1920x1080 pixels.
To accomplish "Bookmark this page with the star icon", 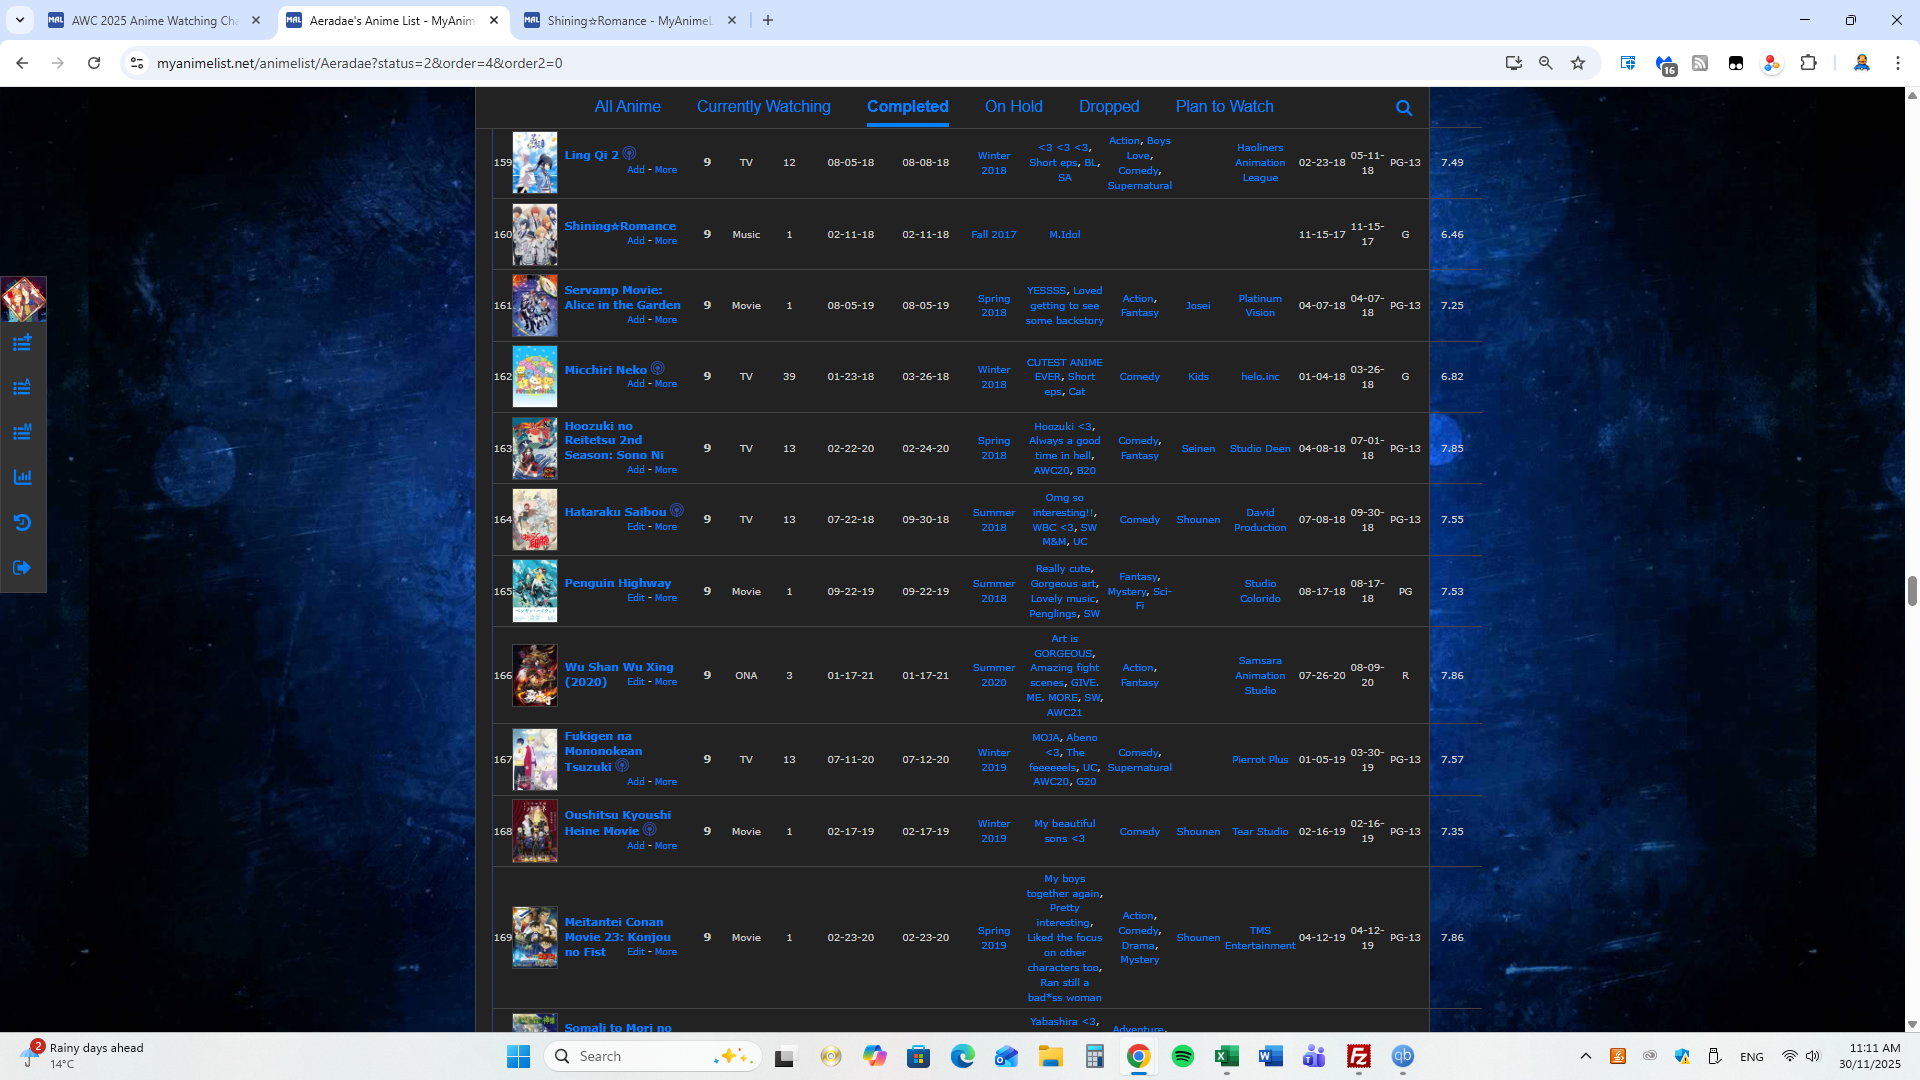I will click(x=1578, y=63).
